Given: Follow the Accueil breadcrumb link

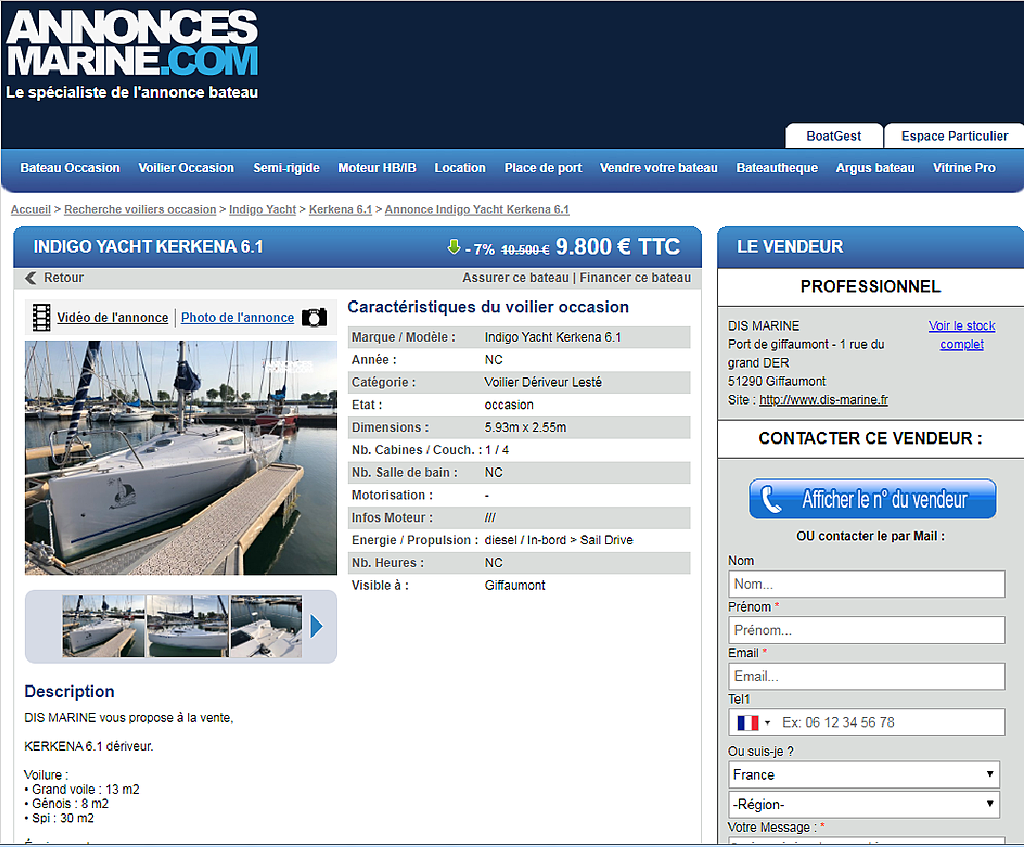Looking at the screenshot, I should (x=31, y=210).
